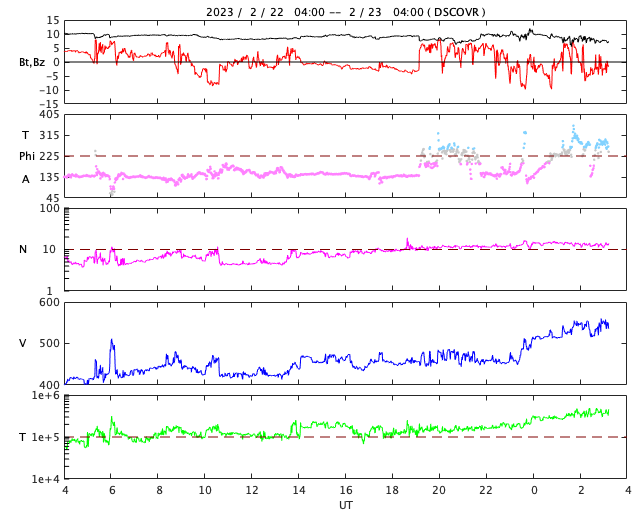Click the '405' tick label
Screen dimensions: 640x512
49,115
